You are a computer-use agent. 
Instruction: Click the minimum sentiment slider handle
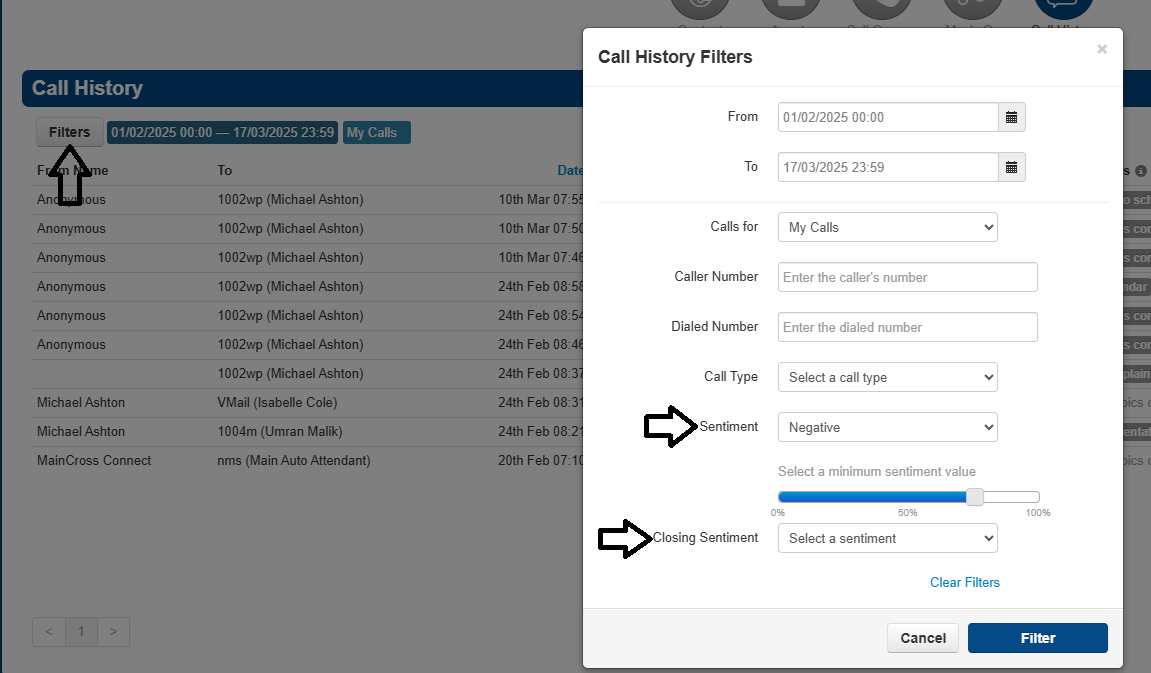(x=975, y=497)
